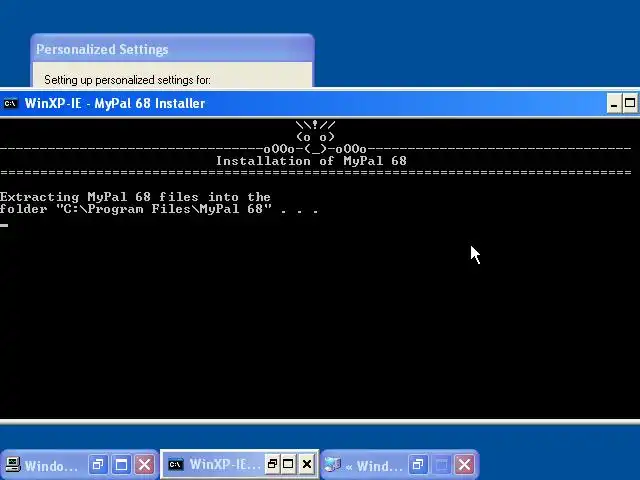
Task: Click 'Setting up personalized settings for:' text
Action: pyautogui.click(x=127, y=80)
